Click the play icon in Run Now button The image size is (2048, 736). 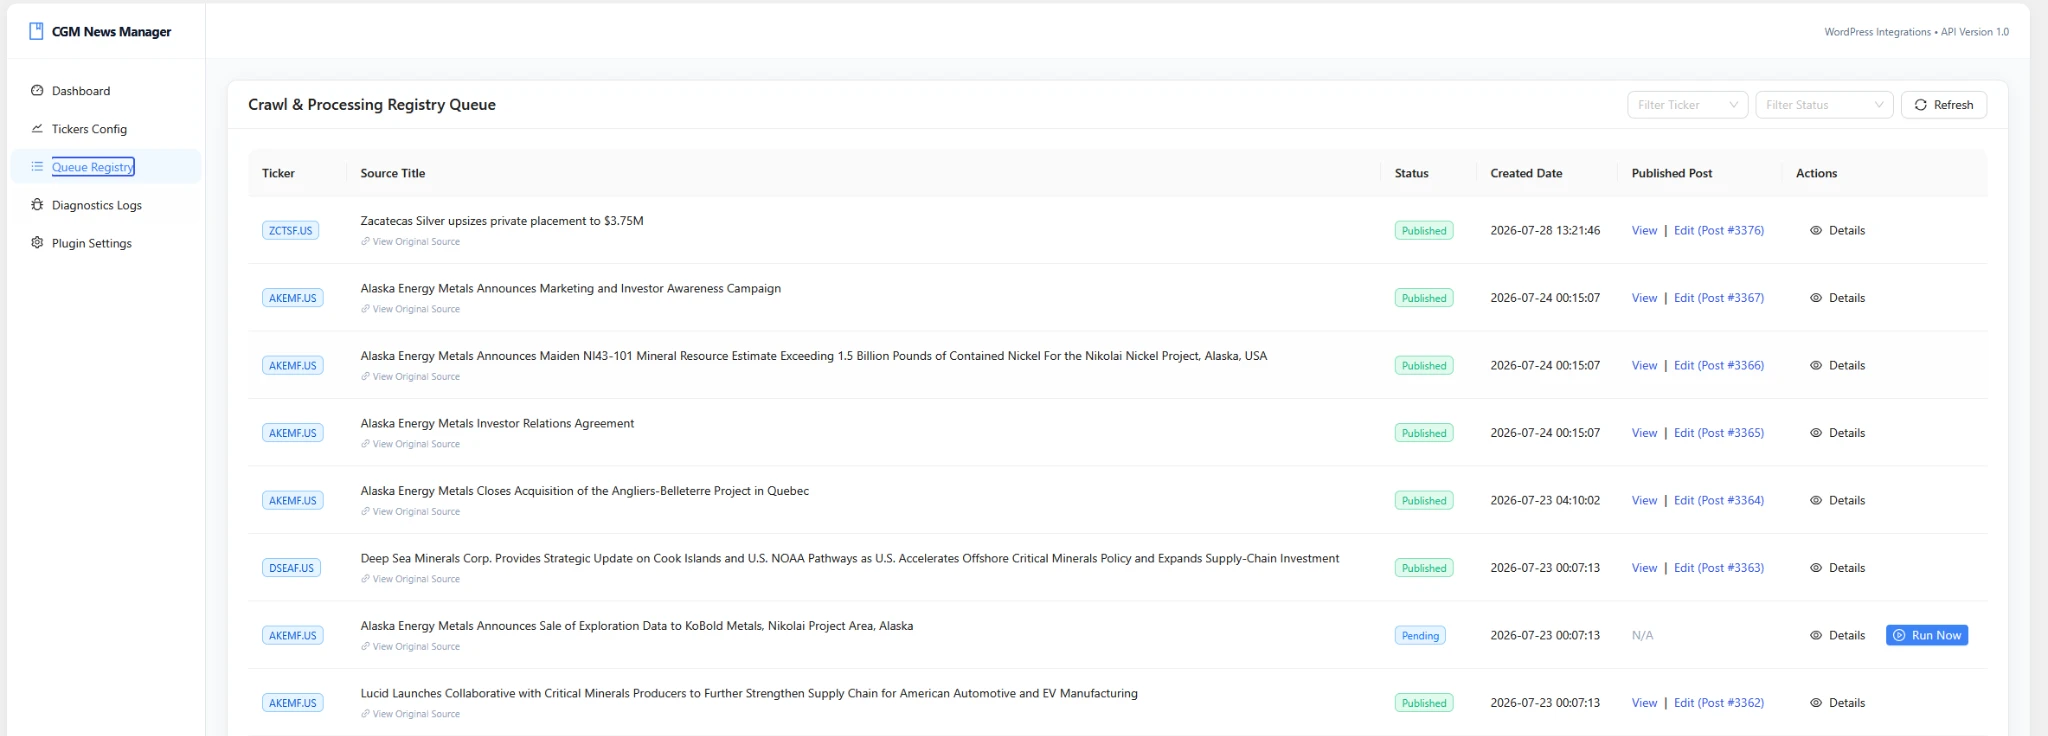1899,635
